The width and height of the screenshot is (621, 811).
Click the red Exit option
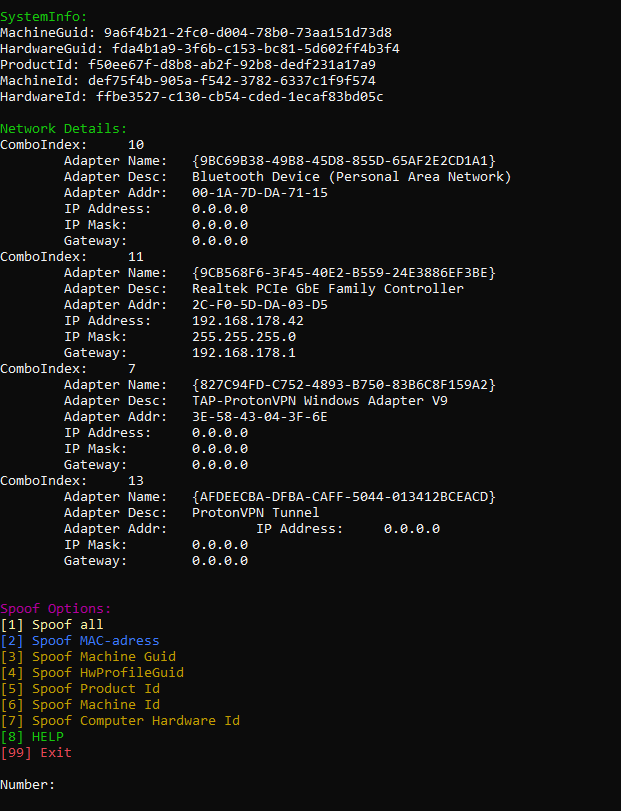click(x=36, y=753)
